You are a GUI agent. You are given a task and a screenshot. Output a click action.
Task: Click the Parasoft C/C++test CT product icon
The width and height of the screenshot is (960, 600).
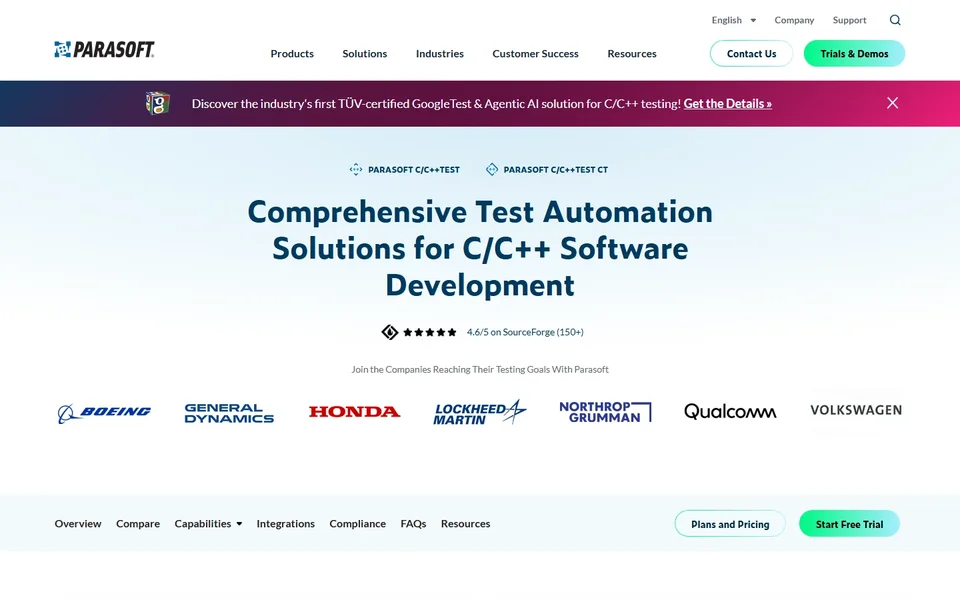[x=492, y=170]
